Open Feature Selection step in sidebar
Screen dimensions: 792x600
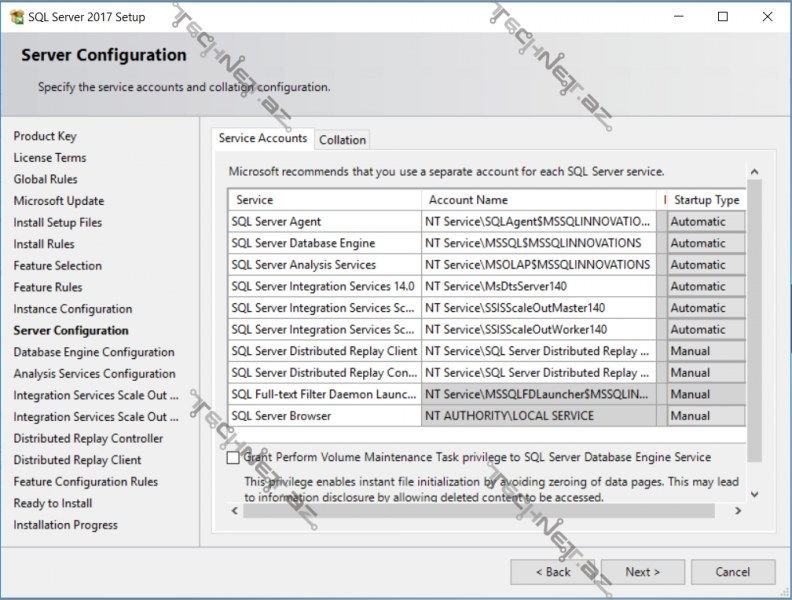coord(58,266)
